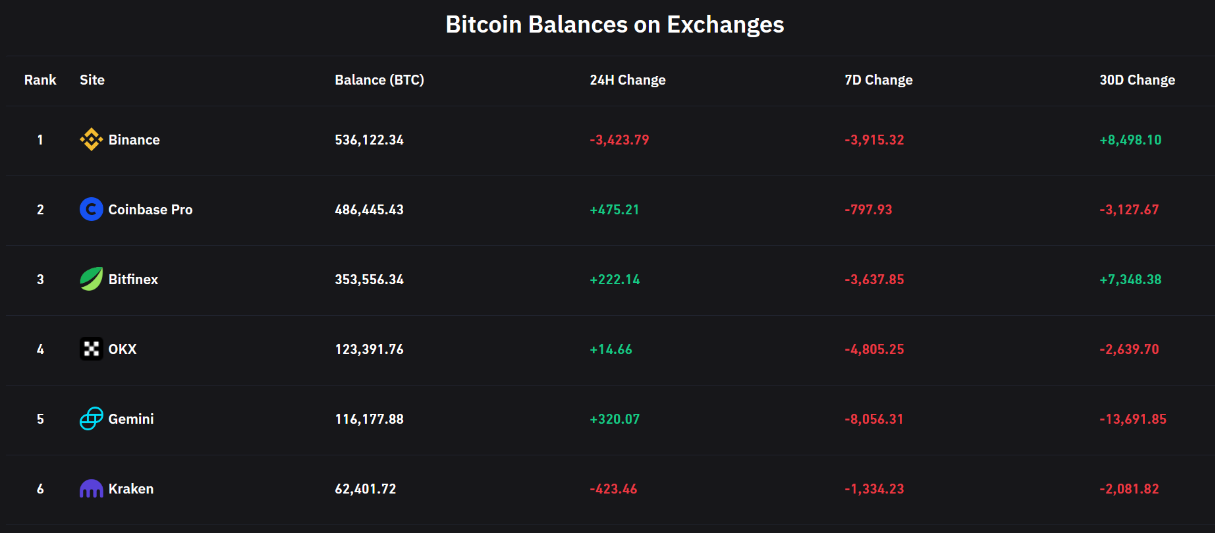The height and width of the screenshot is (533, 1215).
Task: Click the Bitcoin Balances on Exchanges title
Action: pos(614,25)
